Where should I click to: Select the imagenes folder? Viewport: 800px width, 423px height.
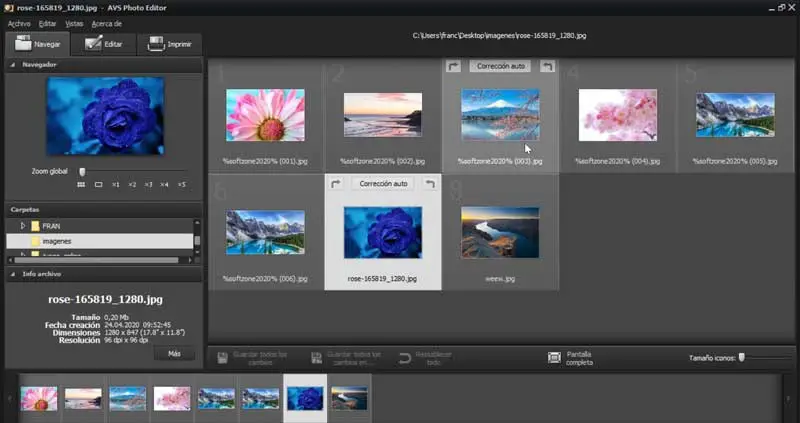coord(100,241)
